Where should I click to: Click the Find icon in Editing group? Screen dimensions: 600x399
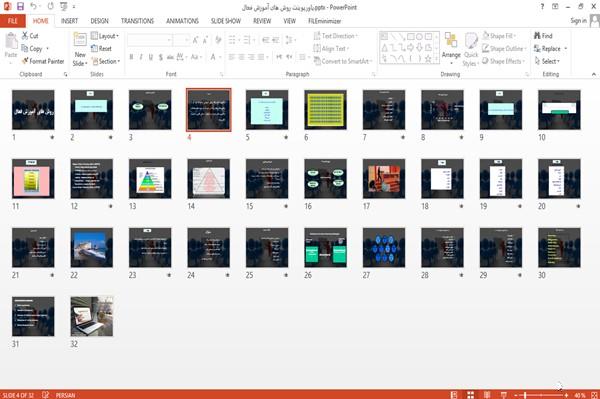pos(537,36)
